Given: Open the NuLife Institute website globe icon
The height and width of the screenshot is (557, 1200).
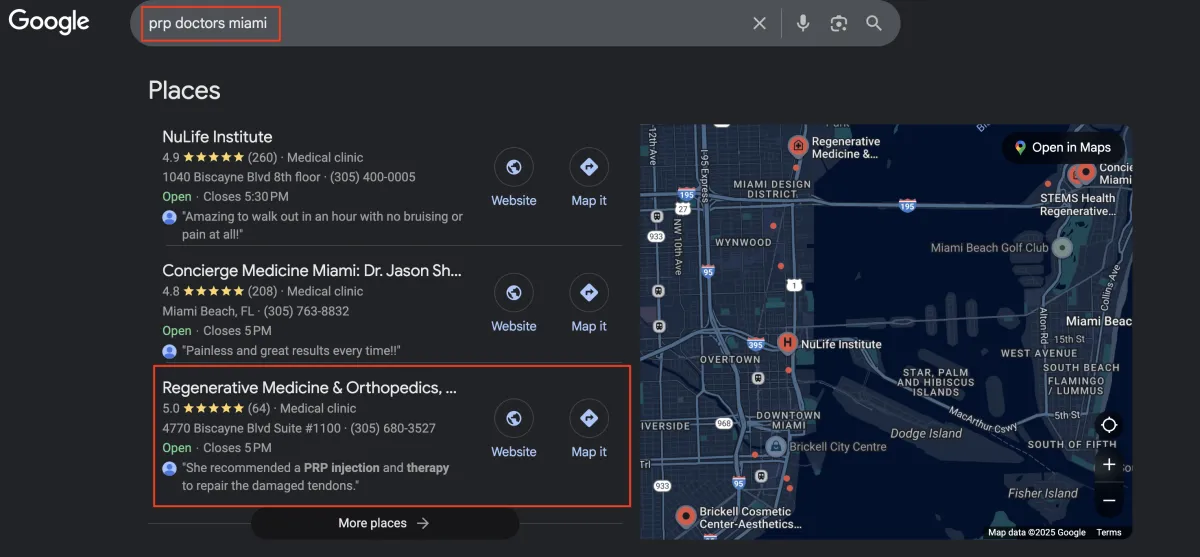Looking at the screenshot, I should tap(514, 167).
